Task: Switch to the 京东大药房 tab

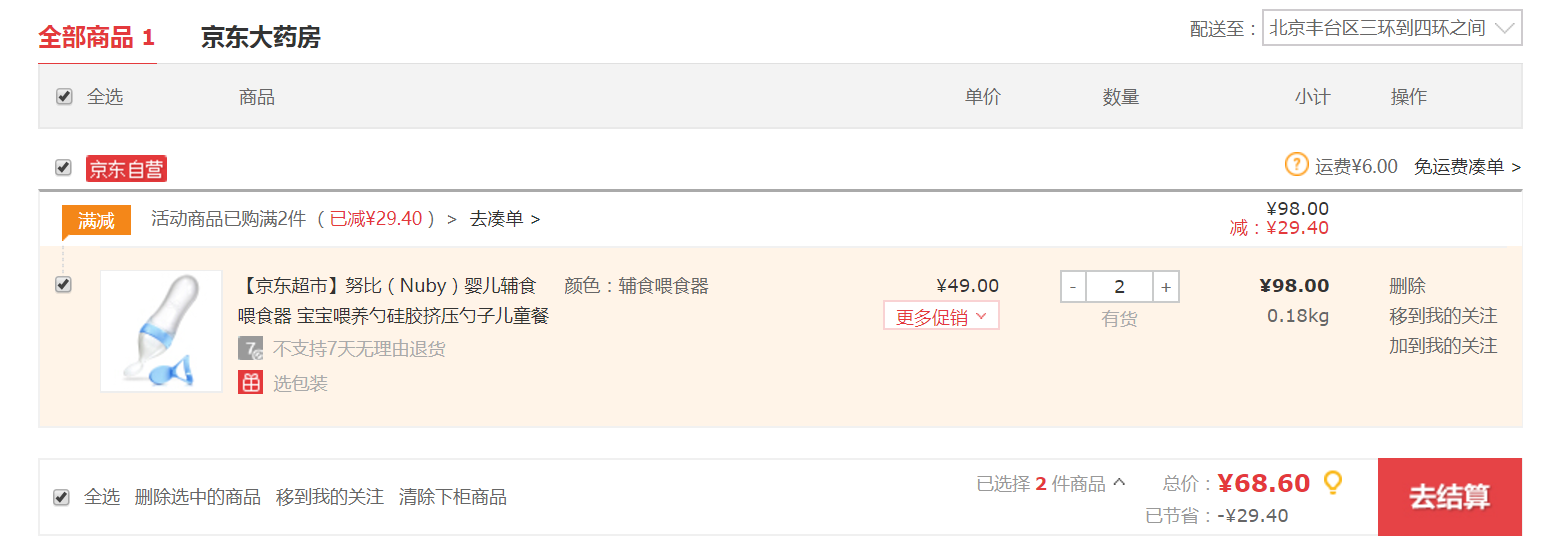Action: (x=260, y=38)
